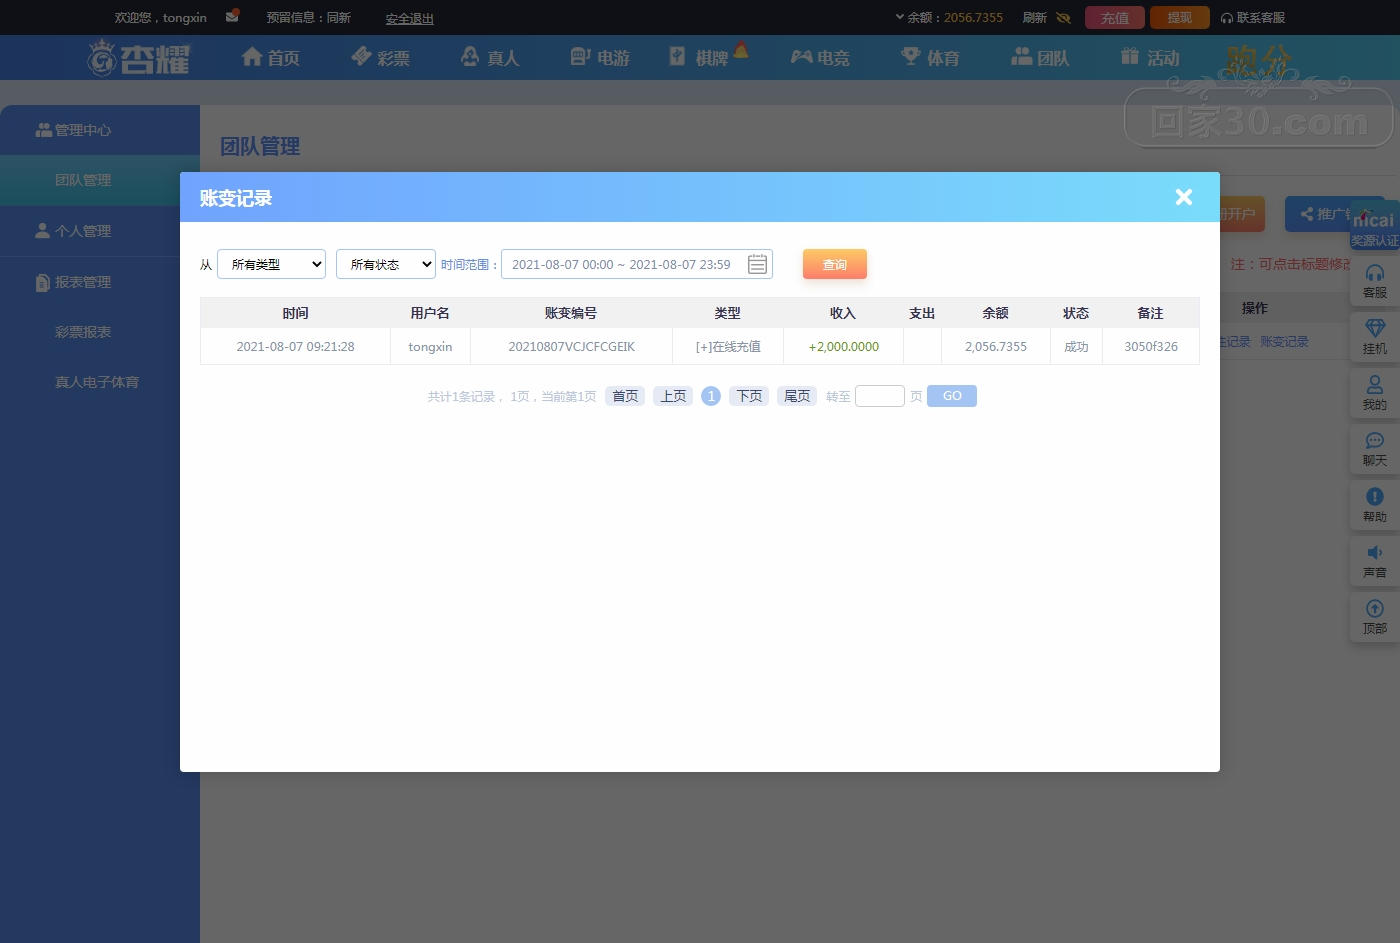Open the calendar icon in date range field
The height and width of the screenshot is (943, 1400).
tap(757, 264)
